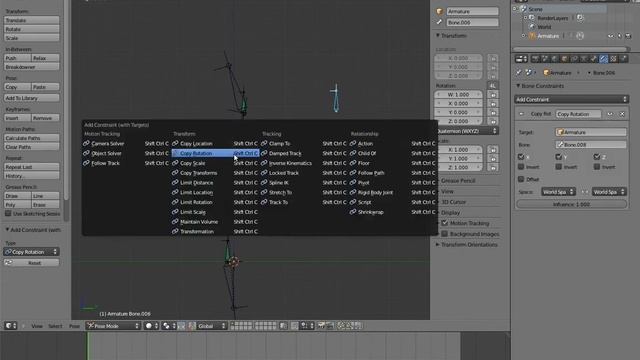
Task: Enable Invert under the X axis
Action: click(521, 167)
